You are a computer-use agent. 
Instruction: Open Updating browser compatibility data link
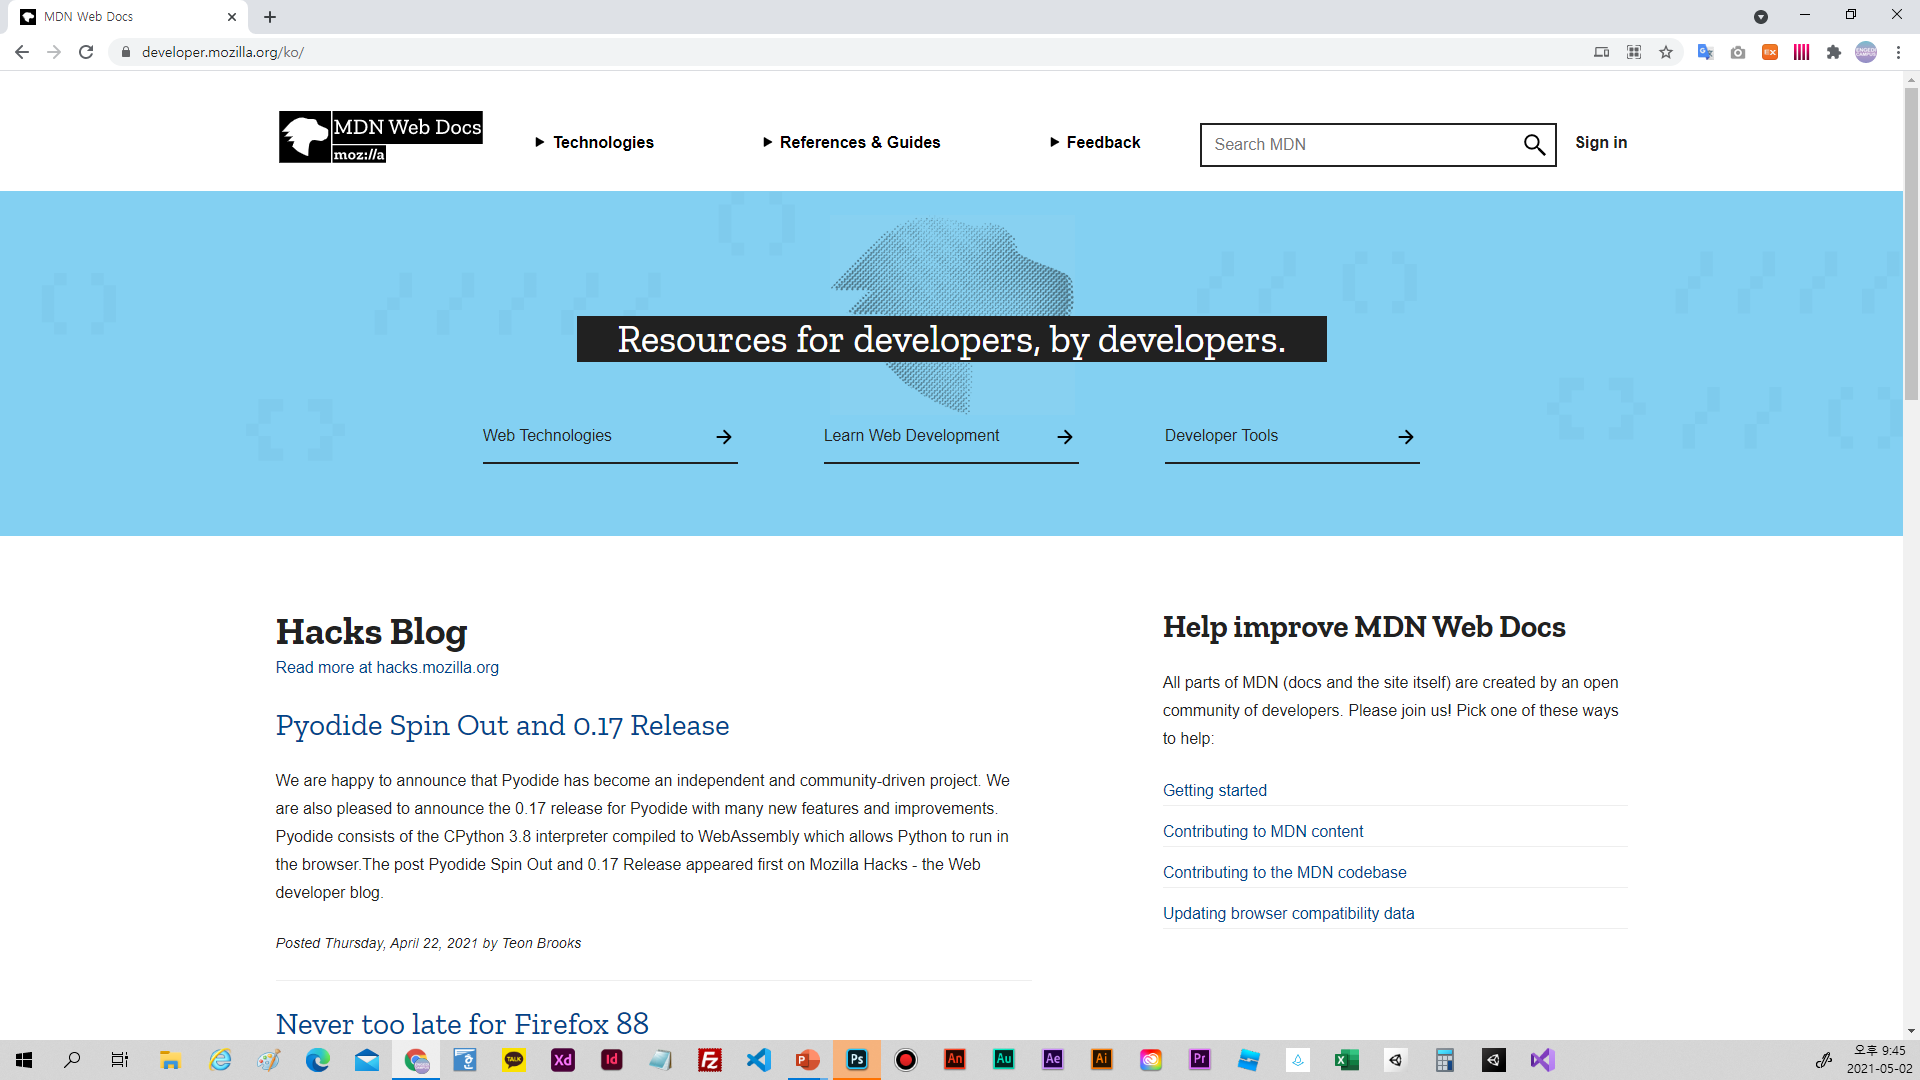(1288, 913)
